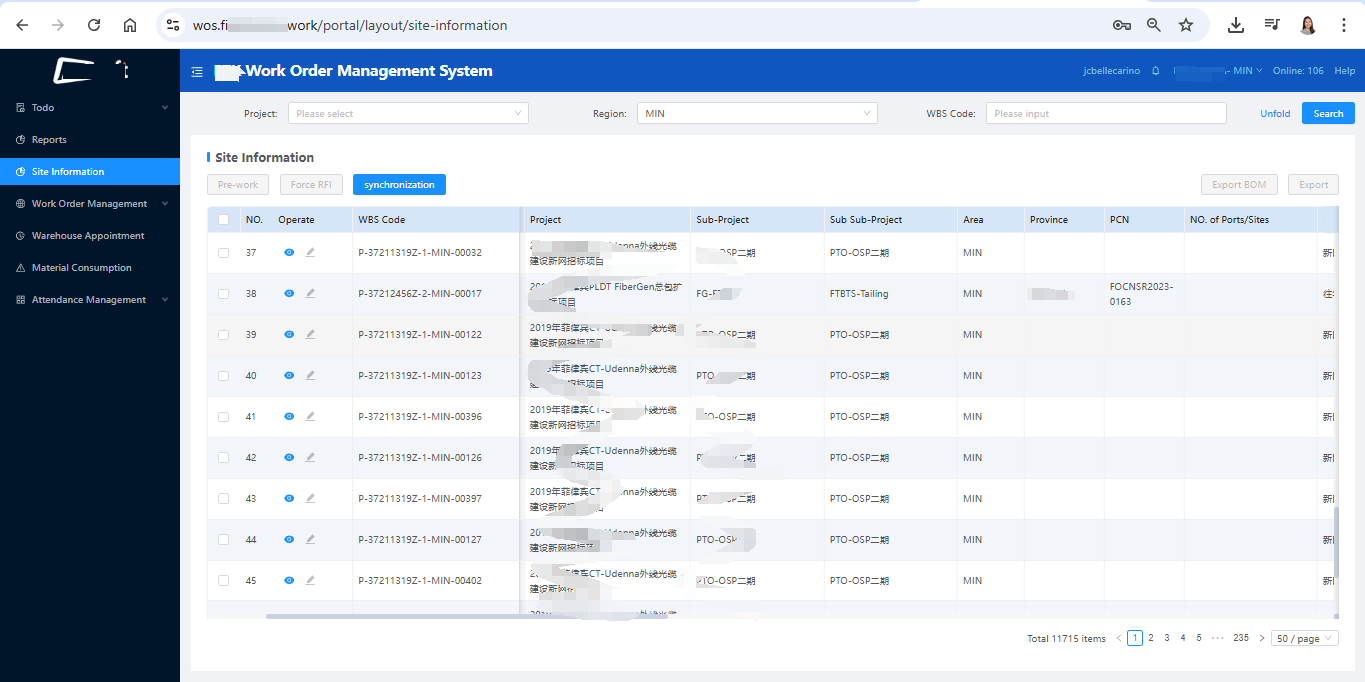Check the box for row 42
The image size is (1365, 682).
[223, 458]
